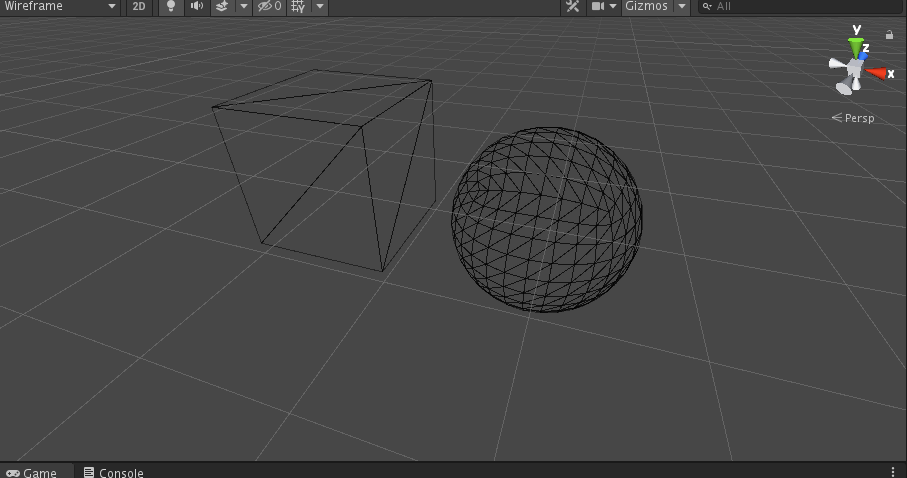Open the search filter magnifier dropdown
The width and height of the screenshot is (907, 478).
pyautogui.click(x=707, y=6)
